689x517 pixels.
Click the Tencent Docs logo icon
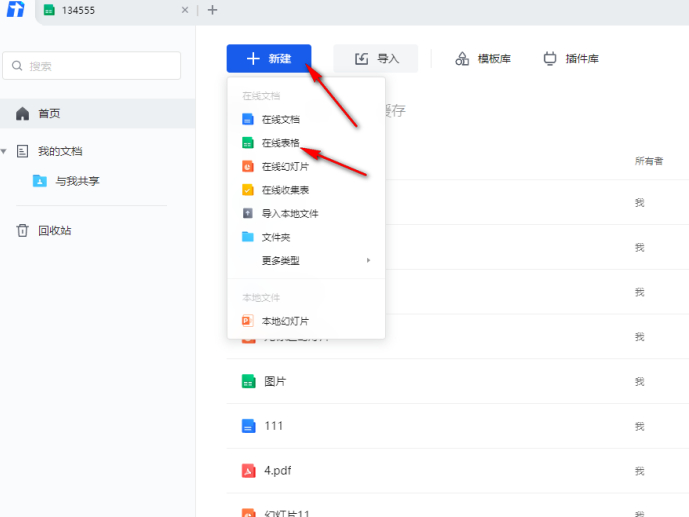[x=16, y=9]
